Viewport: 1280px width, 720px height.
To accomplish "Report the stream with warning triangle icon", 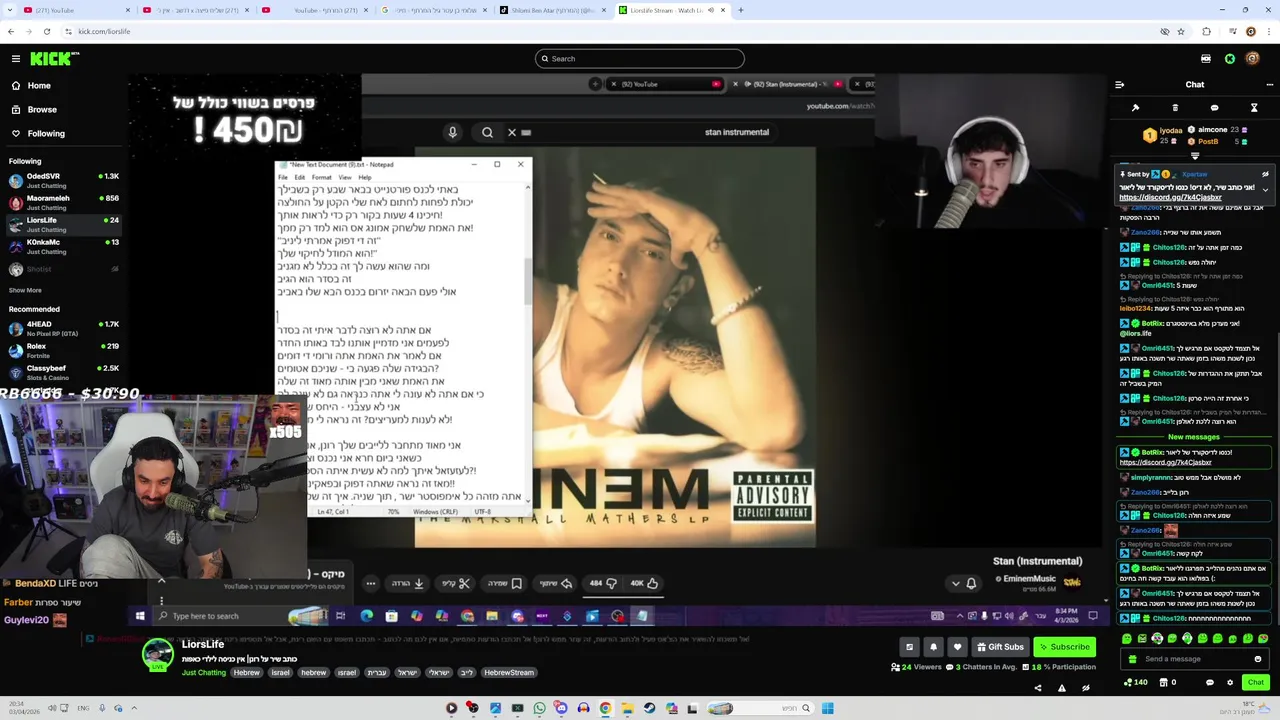I will [x=1061, y=688].
